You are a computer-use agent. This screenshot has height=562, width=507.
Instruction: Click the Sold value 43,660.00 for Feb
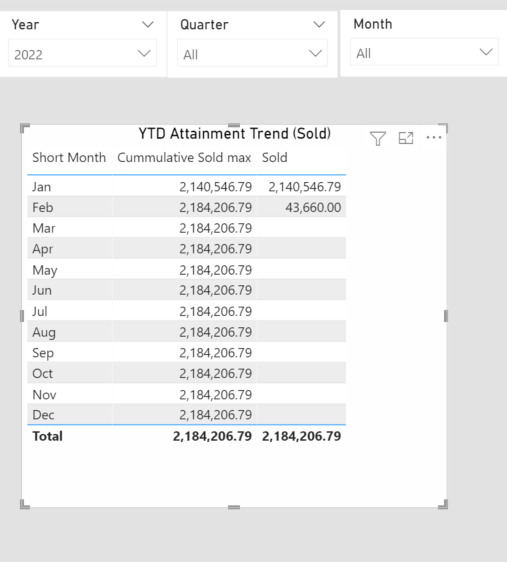point(313,208)
